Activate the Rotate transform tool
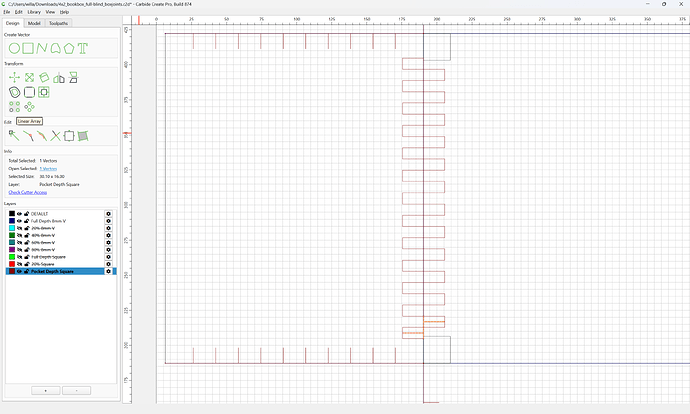Image resolution: width=690 pixels, height=414 pixels. click(44, 78)
